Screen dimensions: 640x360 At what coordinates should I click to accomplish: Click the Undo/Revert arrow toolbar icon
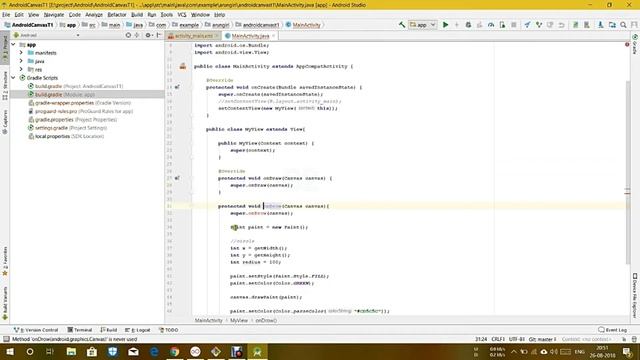562,25
